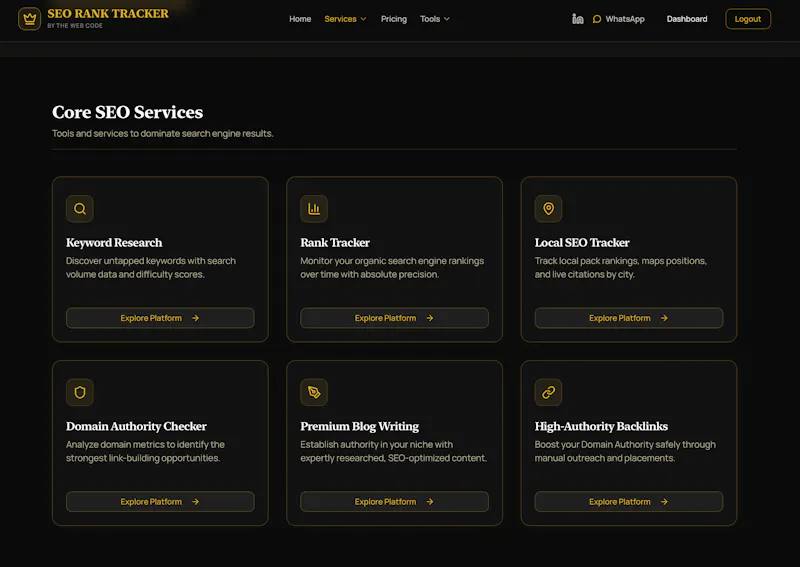Image resolution: width=800 pixels, height=567 pixels.
Task: Open the Pricing page
Action: pos(394,19)
